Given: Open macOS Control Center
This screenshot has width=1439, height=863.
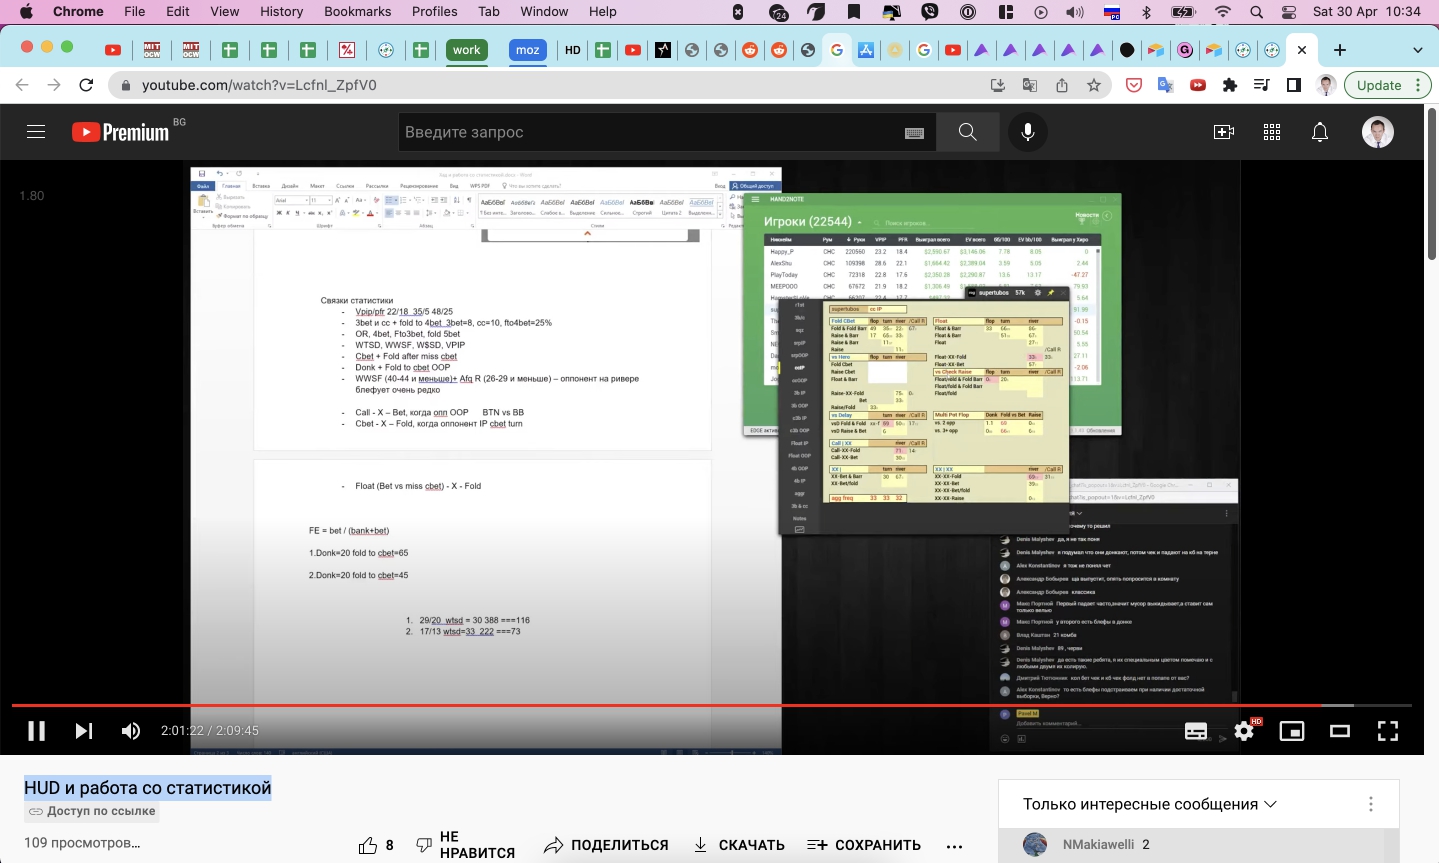Looking at the screenshot, I should click(x=1289, y=12).
